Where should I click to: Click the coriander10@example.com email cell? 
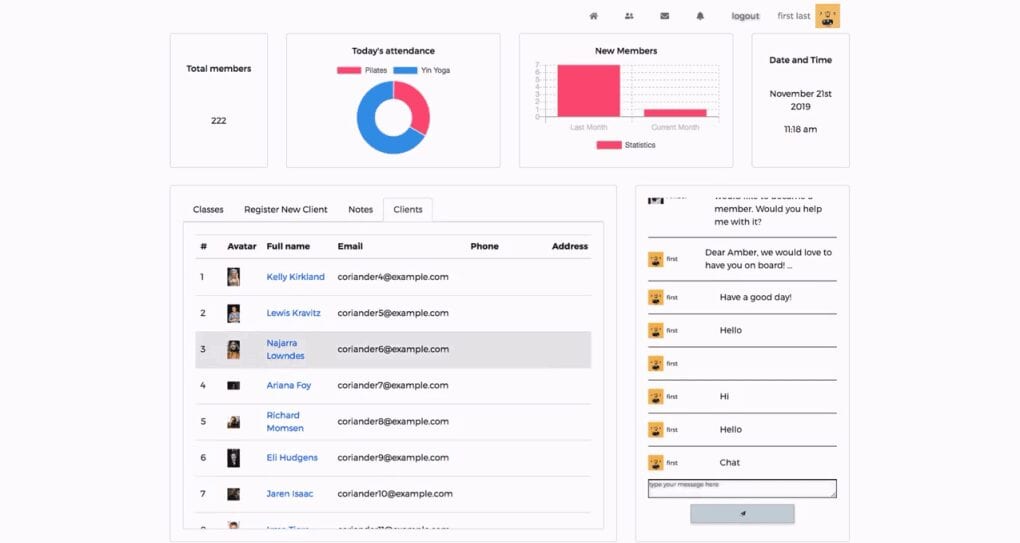[x=395, y=494]
